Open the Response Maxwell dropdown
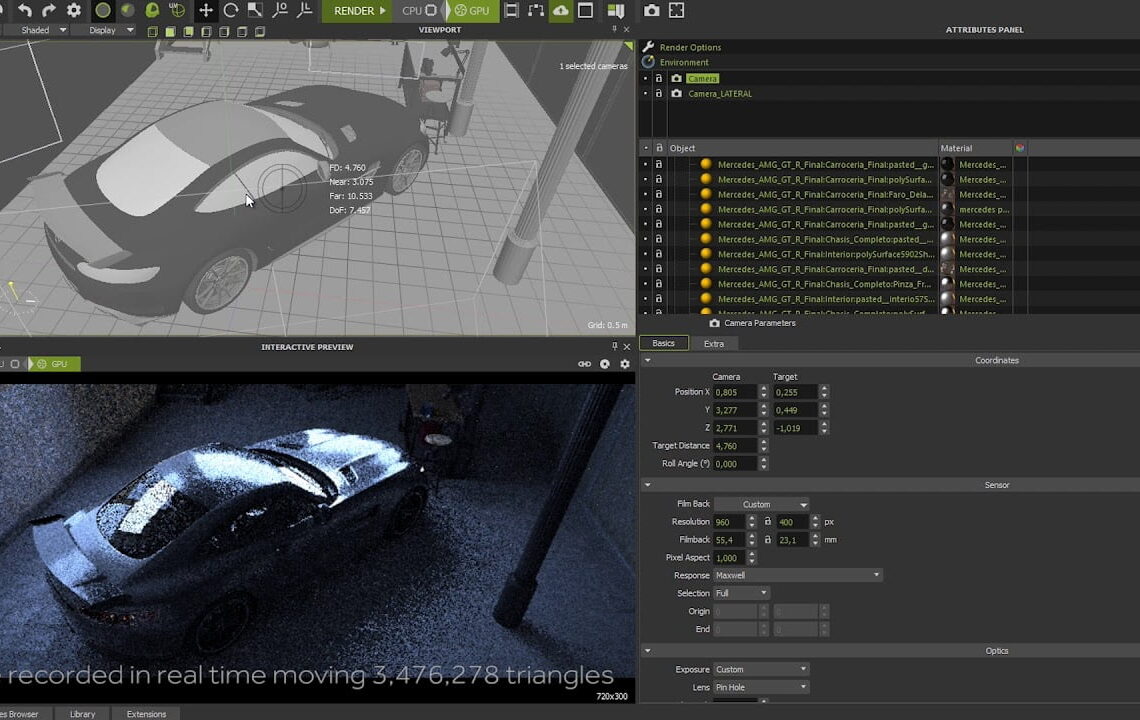 [x=797, y=575]
